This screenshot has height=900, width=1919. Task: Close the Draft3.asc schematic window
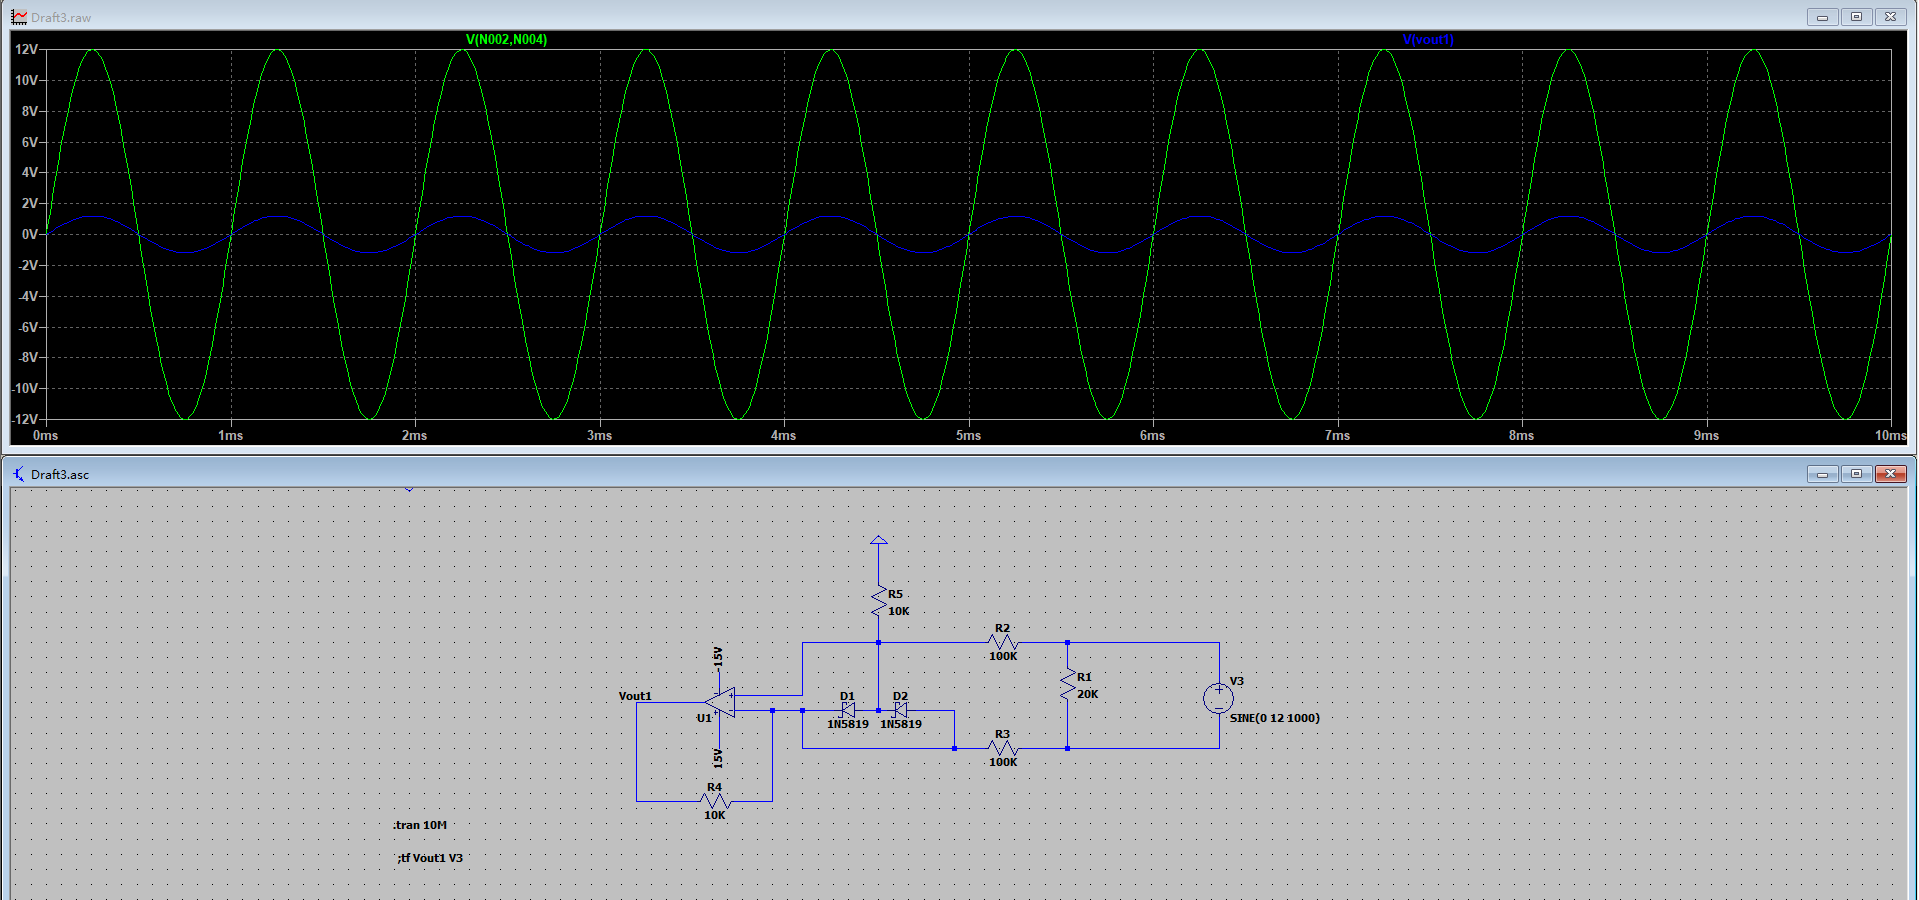pyautogui.click(x=1890, y=474)
